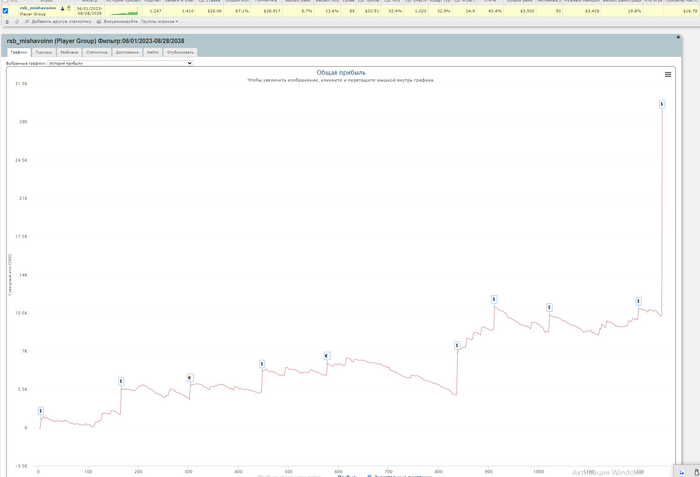The height and width of the screenshot is (477, 700).
Task: Open the graph selection dropdown
Action: pos(120,63)
